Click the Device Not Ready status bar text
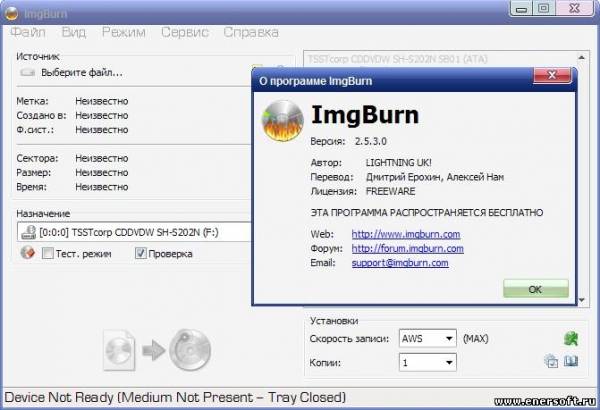Image resolution: width=600 pixels, height=410 pixels. coord(175,397)
